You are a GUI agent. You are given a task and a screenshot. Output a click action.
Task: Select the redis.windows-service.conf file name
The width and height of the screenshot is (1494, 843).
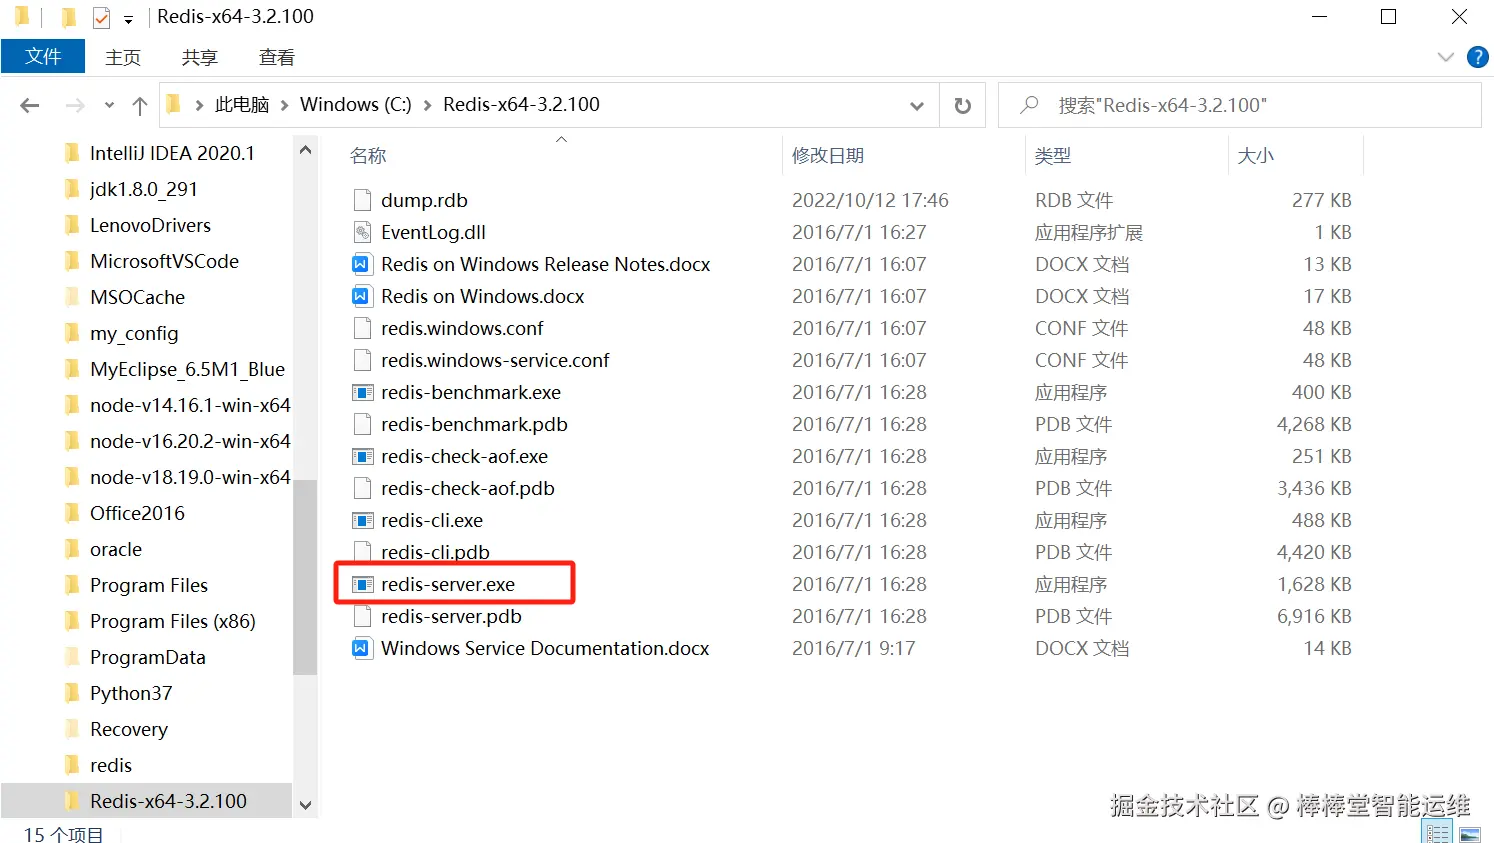click(495, 360)
